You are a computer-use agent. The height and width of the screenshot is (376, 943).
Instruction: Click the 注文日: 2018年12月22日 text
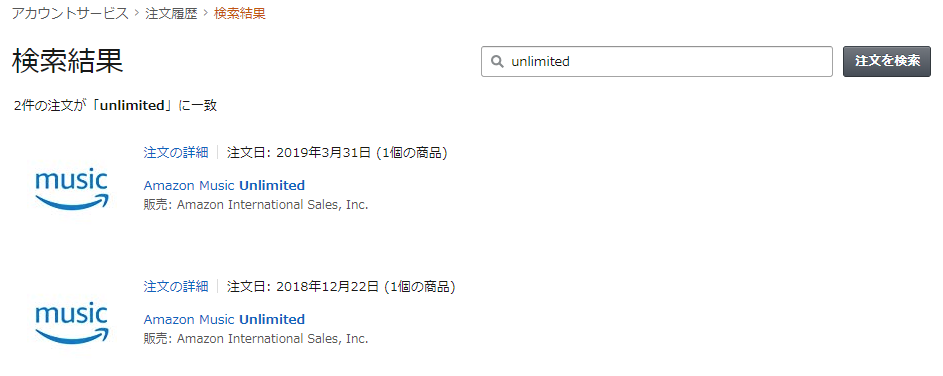coord(303,287)
